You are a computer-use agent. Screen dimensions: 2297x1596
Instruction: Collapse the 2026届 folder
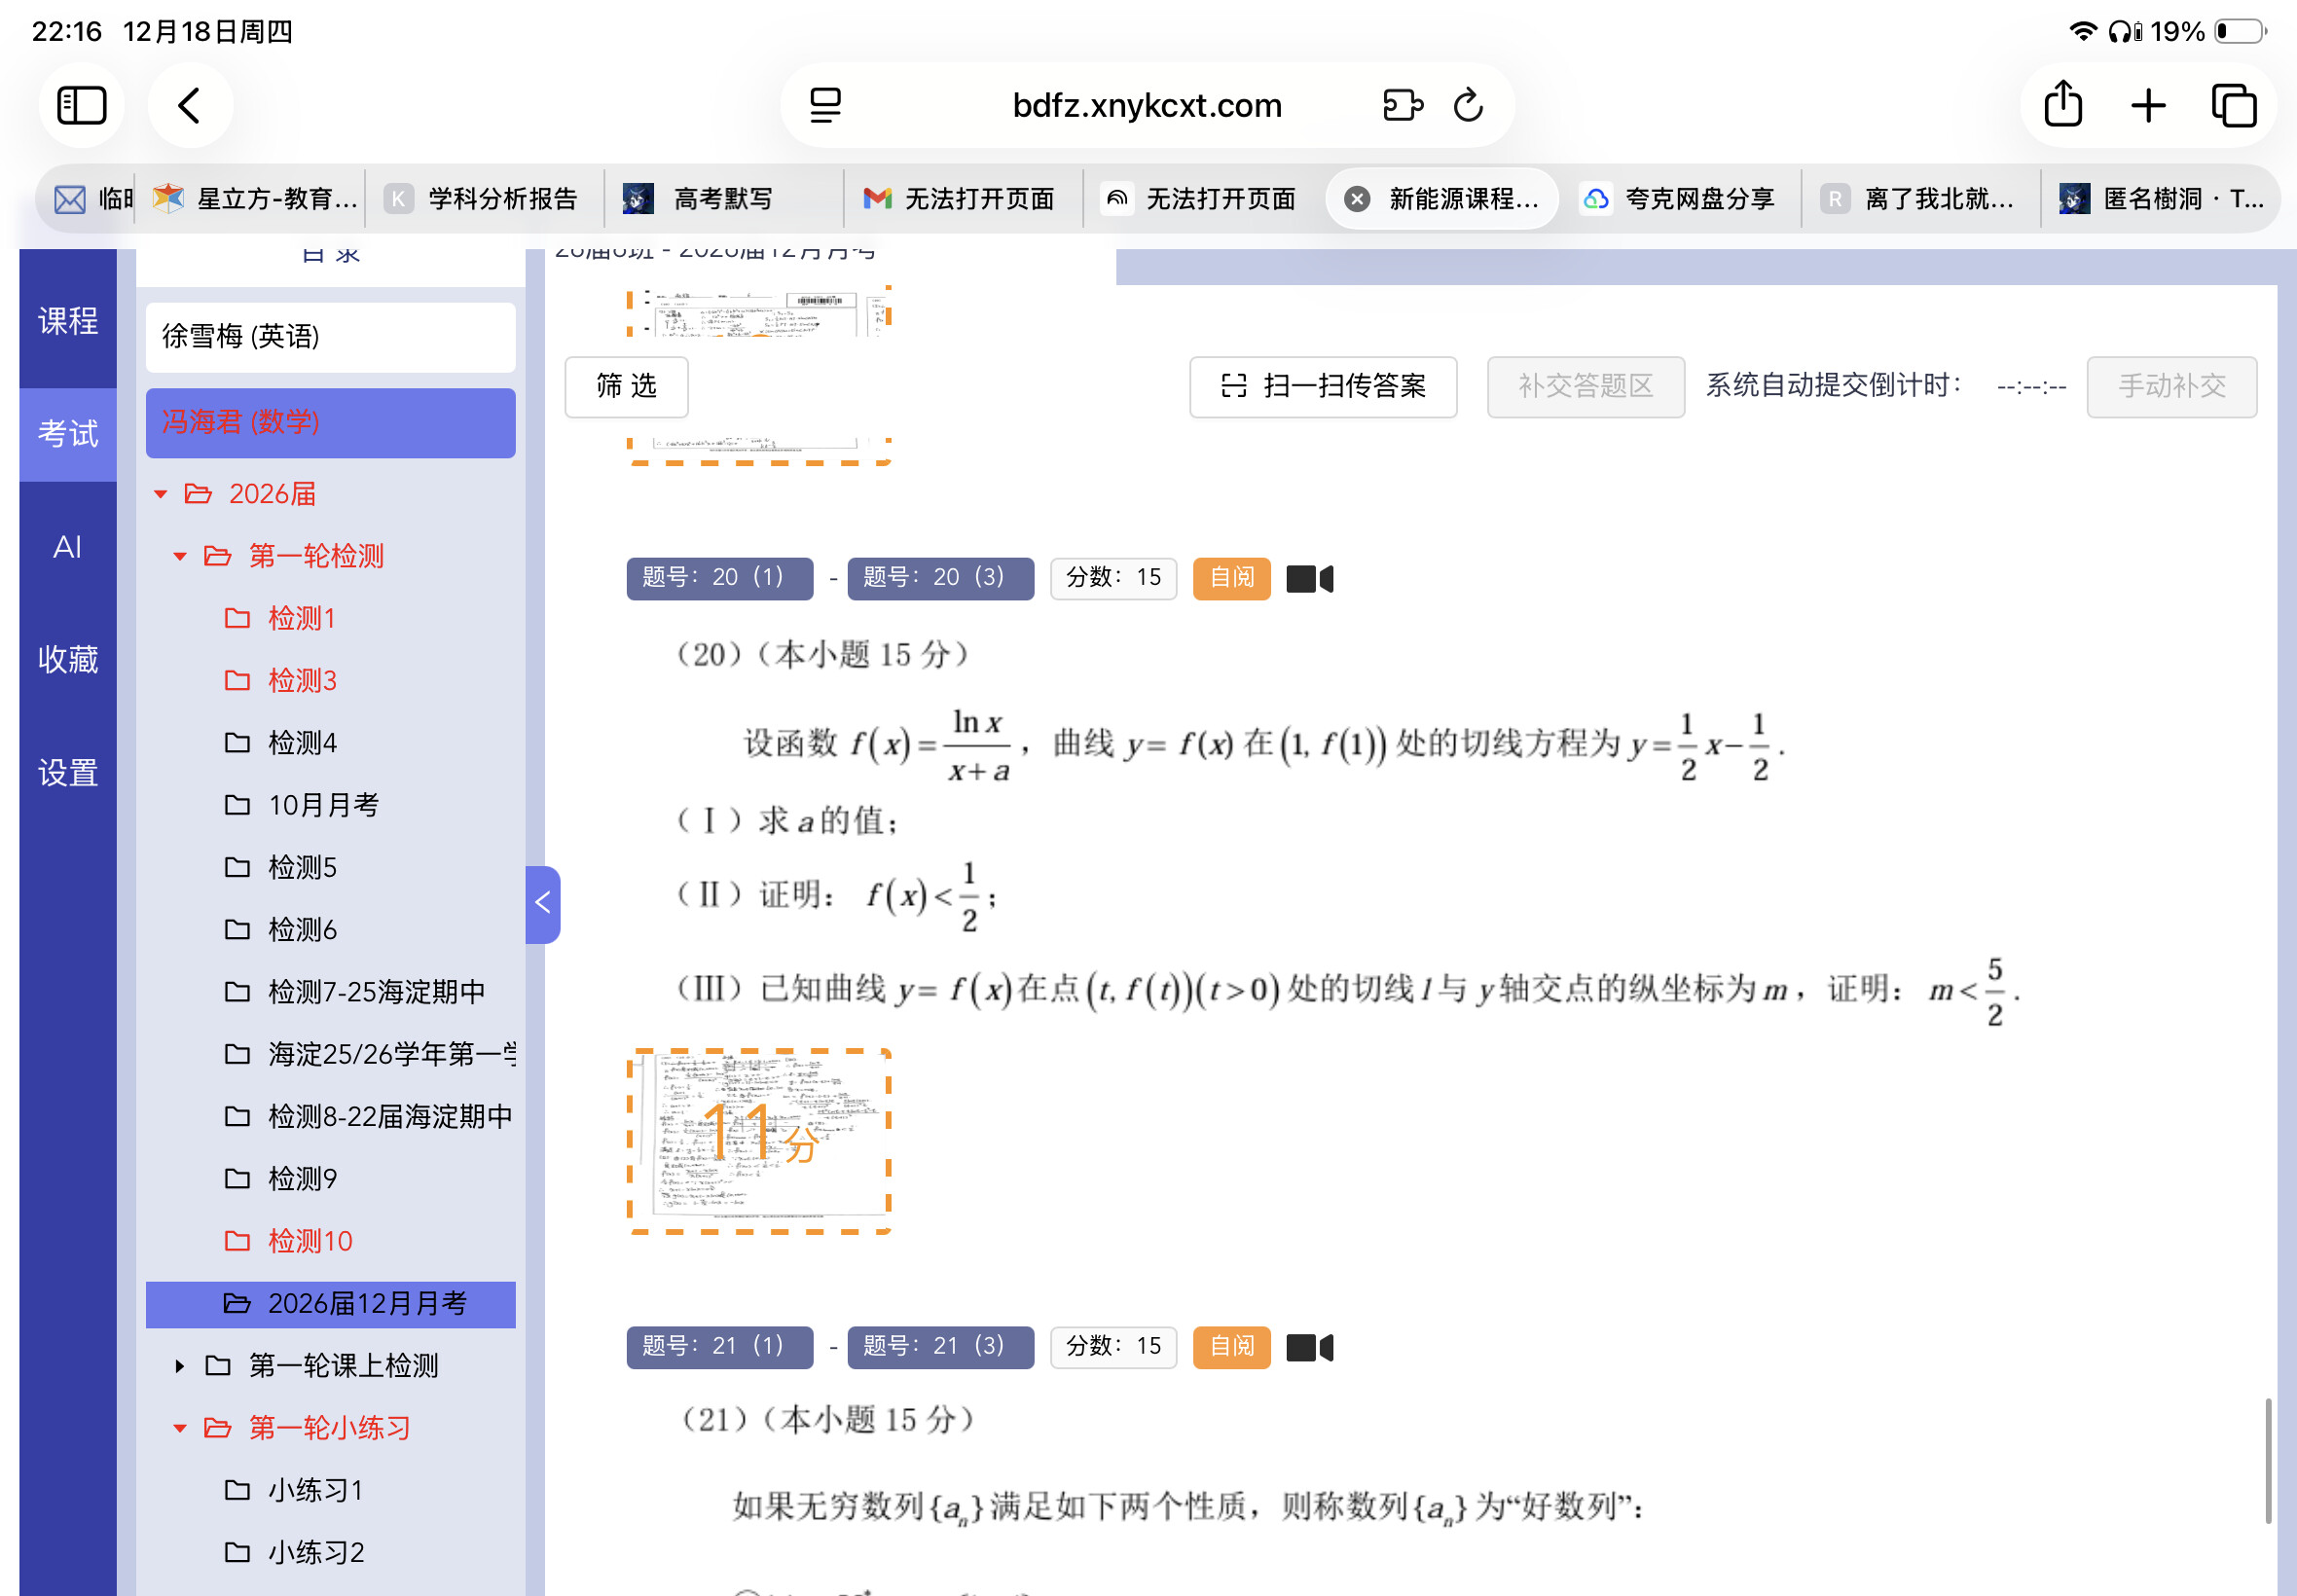pos(161,494)
